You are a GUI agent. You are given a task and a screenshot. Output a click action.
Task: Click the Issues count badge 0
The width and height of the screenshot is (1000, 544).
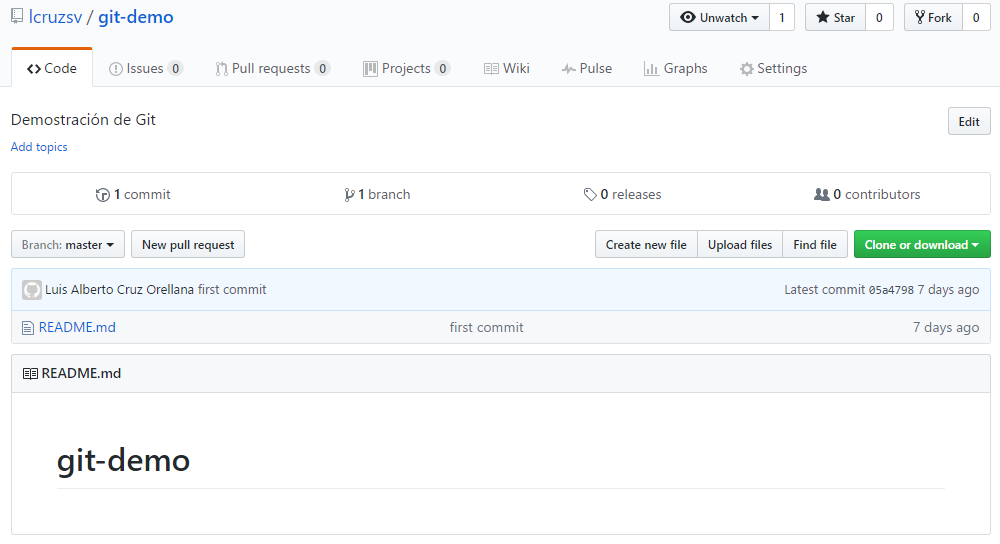click(175, 68)
